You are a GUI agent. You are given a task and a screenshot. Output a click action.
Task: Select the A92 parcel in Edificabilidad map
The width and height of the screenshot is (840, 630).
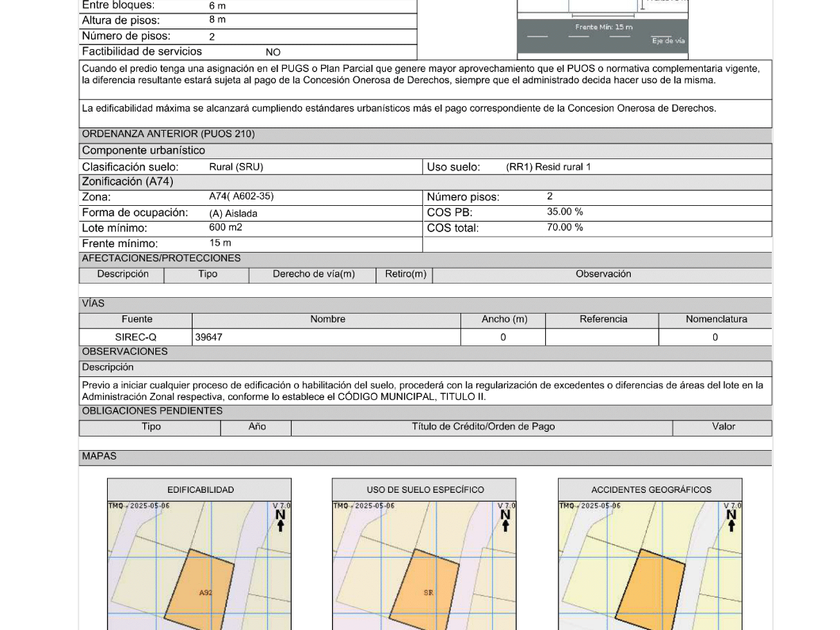click(199, 592)
